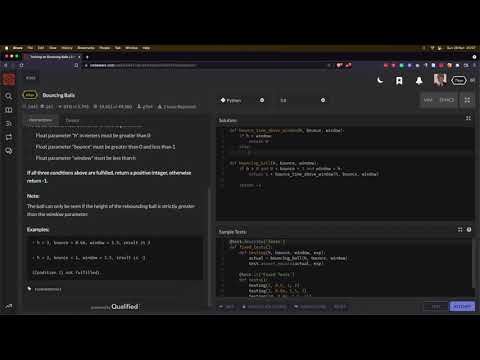Screen dimensions: 480x360
Task: Open notifications bell icon
Action: pyautogui.click(x=419, y=81)
